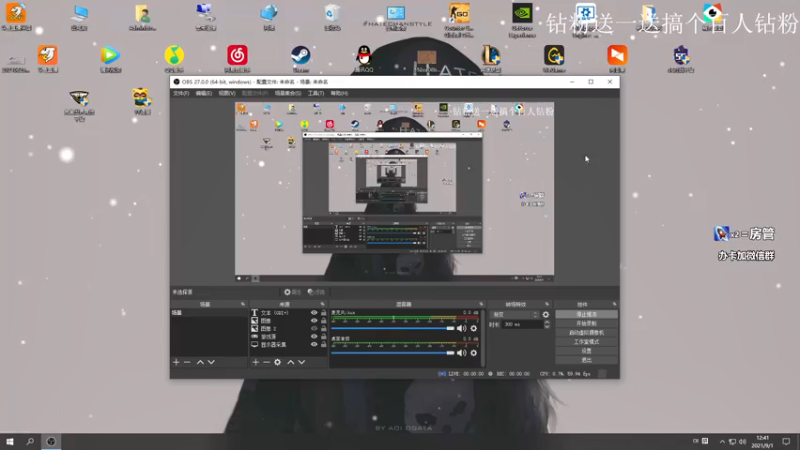Toggle the lock on the 图像 source

tap(323, 321)
